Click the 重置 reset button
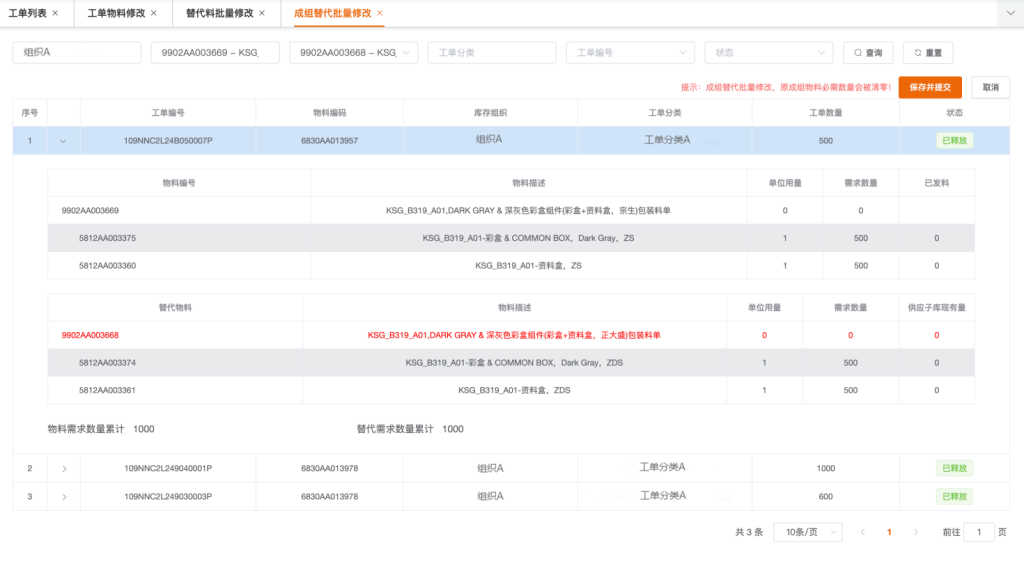This screenshot has height=568, width=1024. click(928, 52)
